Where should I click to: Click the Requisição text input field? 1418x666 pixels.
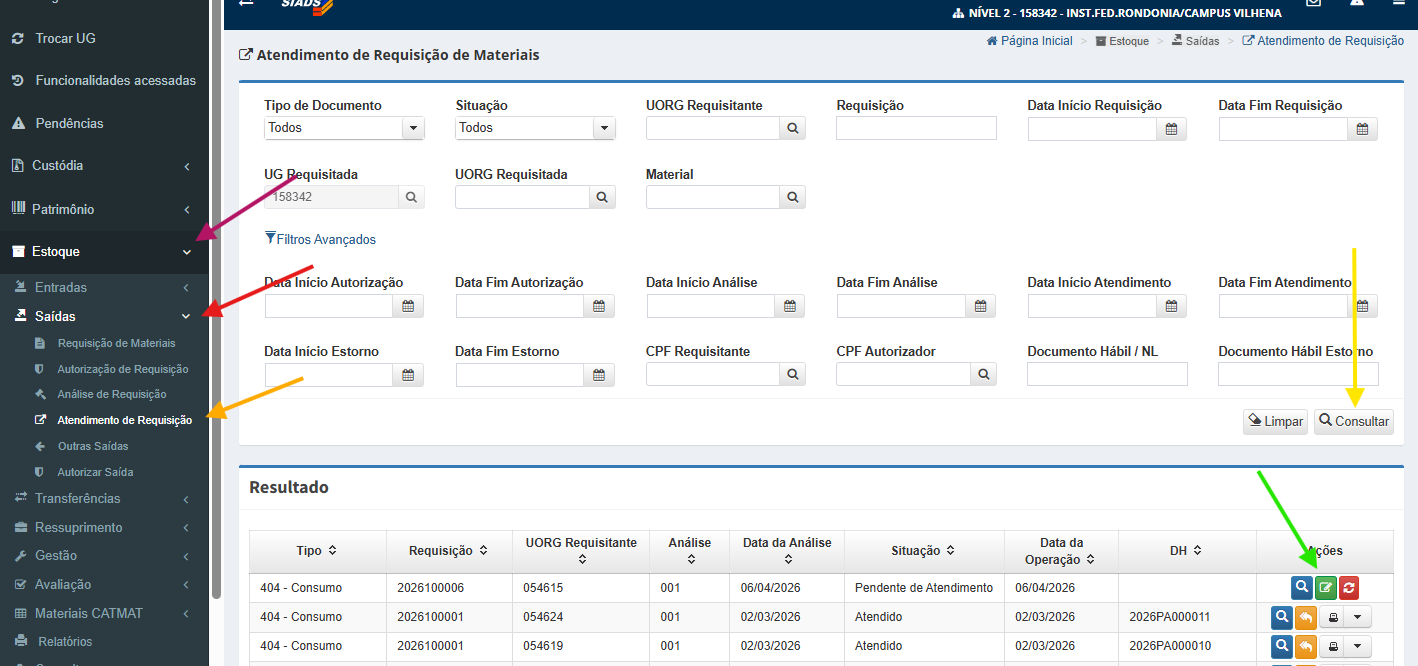pos(916,128)
